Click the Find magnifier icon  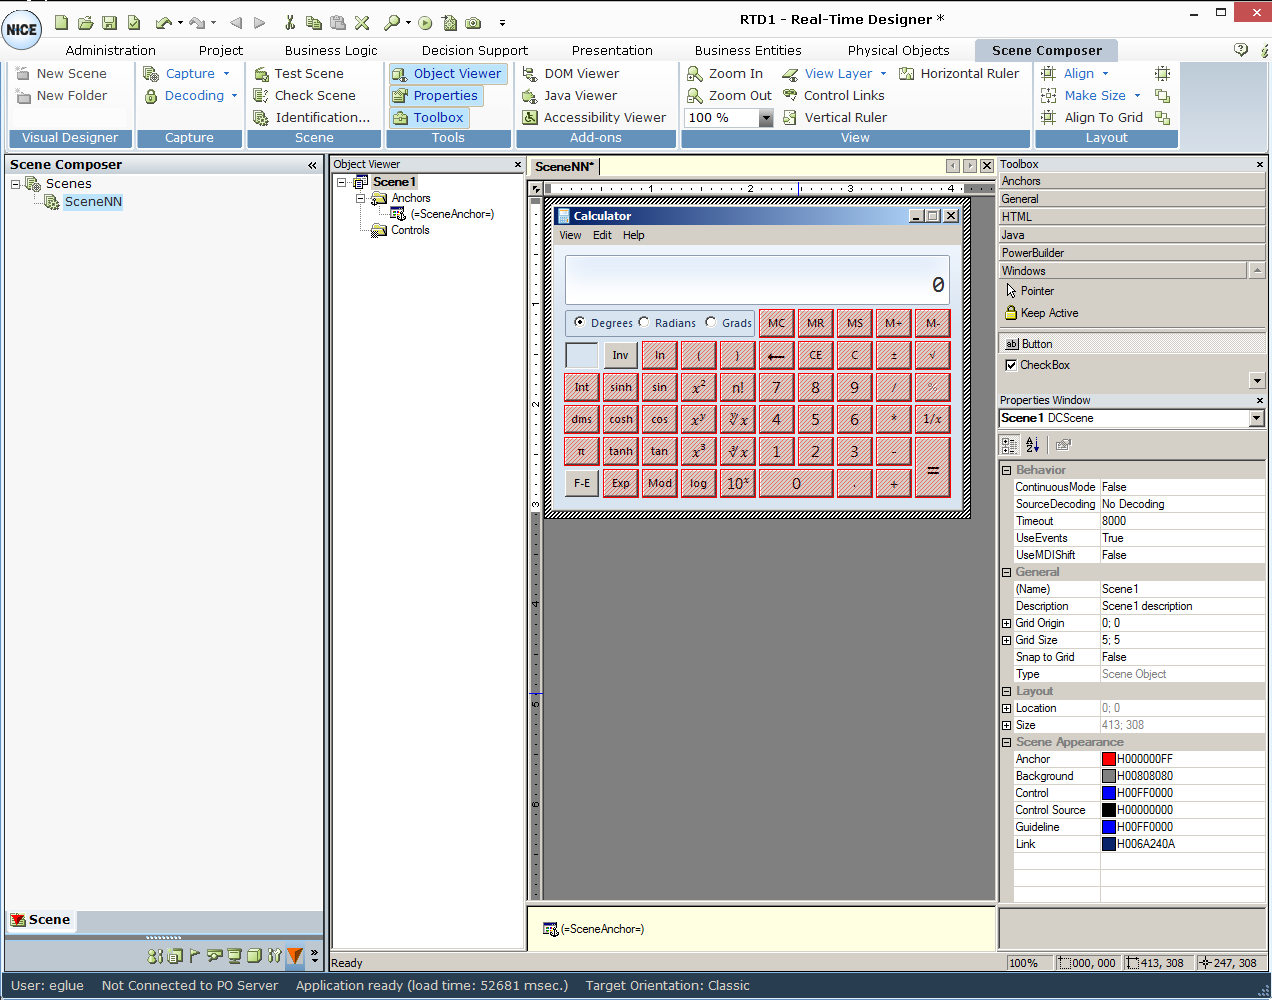click(x=392, y=22)
